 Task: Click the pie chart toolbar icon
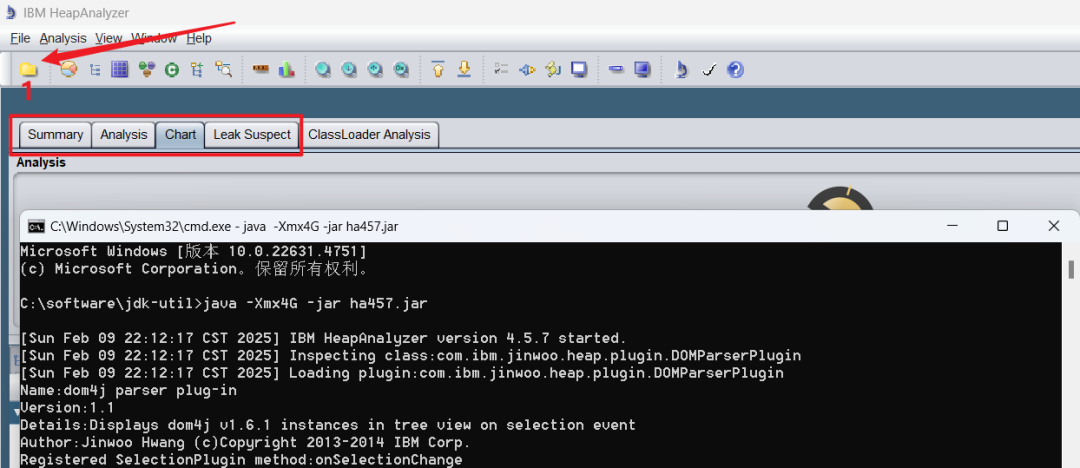[x=68, y=69]
